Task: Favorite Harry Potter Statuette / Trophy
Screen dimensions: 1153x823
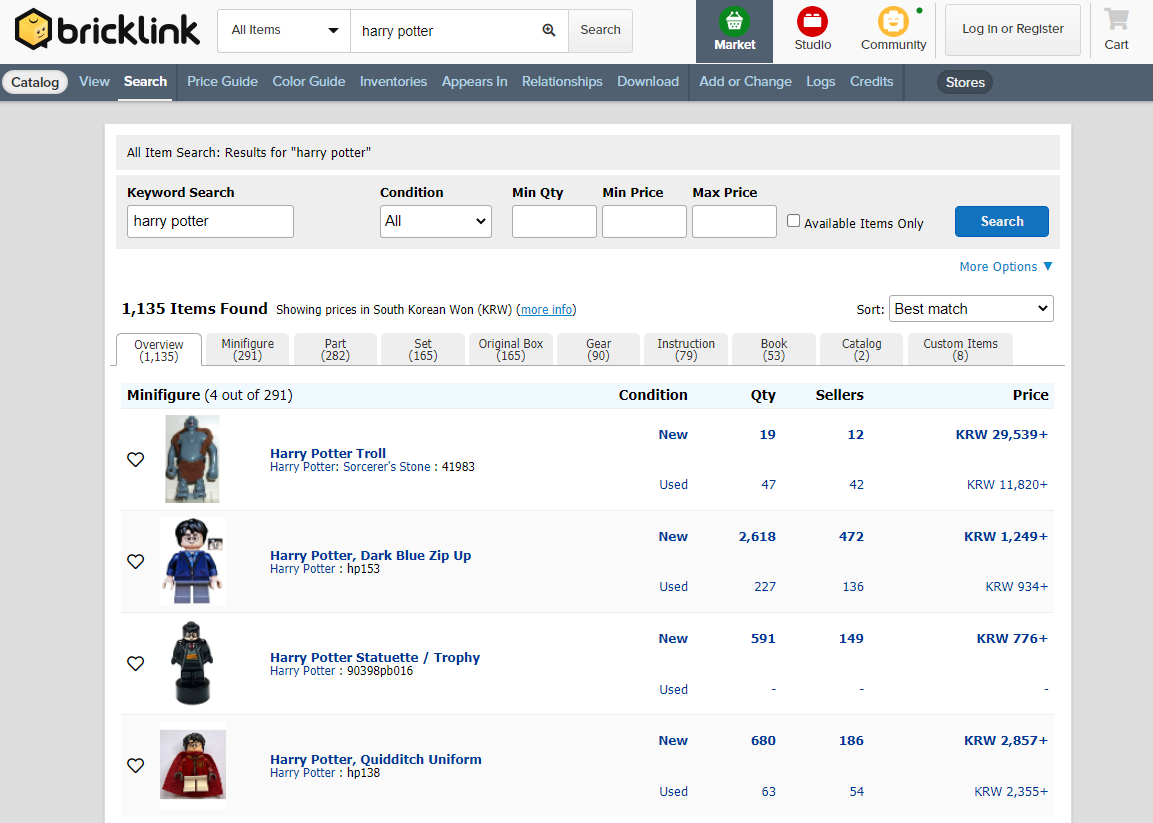Action: tap(135, 663)
